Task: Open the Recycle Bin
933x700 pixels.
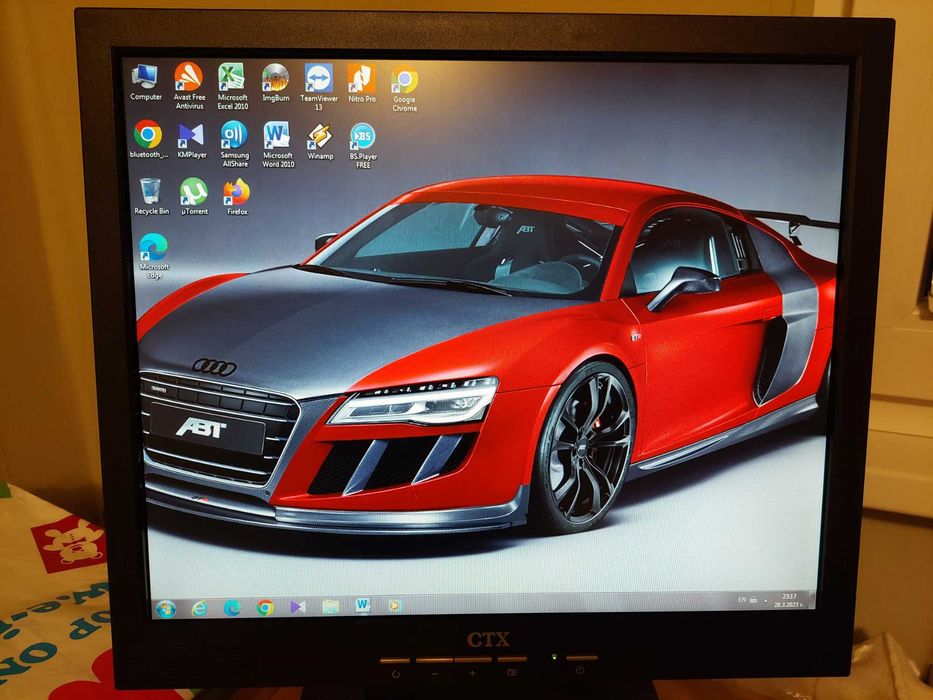Action: [151, 192]
